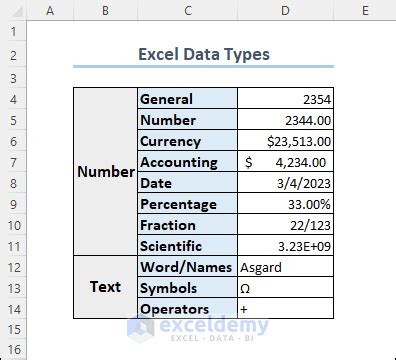Select row 12 header
396x360 pixels.
13,267
